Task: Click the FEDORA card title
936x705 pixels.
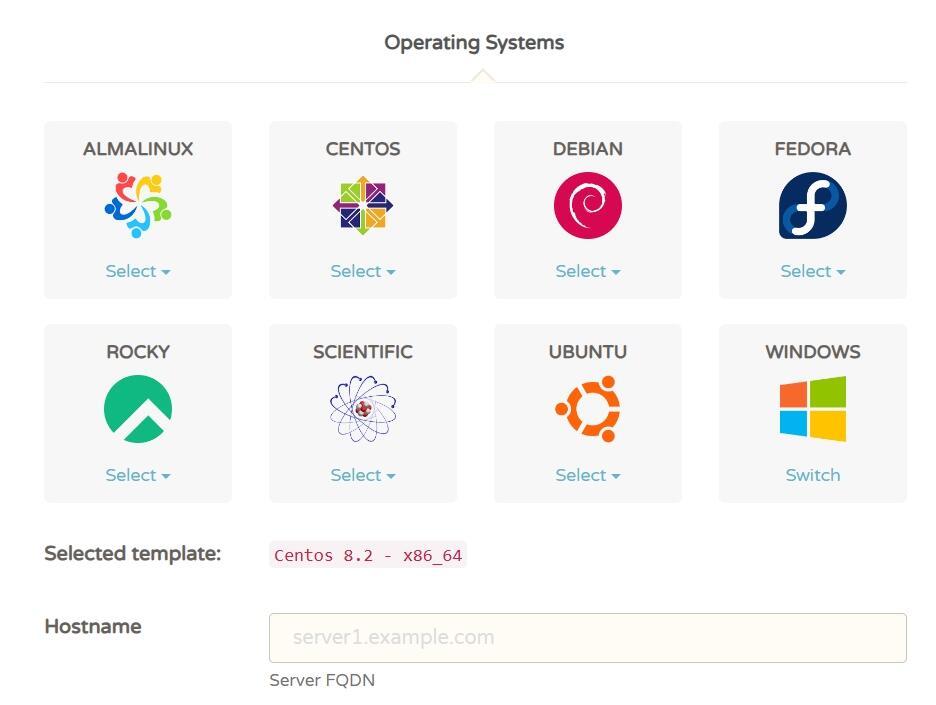Action: coord(812,149)
